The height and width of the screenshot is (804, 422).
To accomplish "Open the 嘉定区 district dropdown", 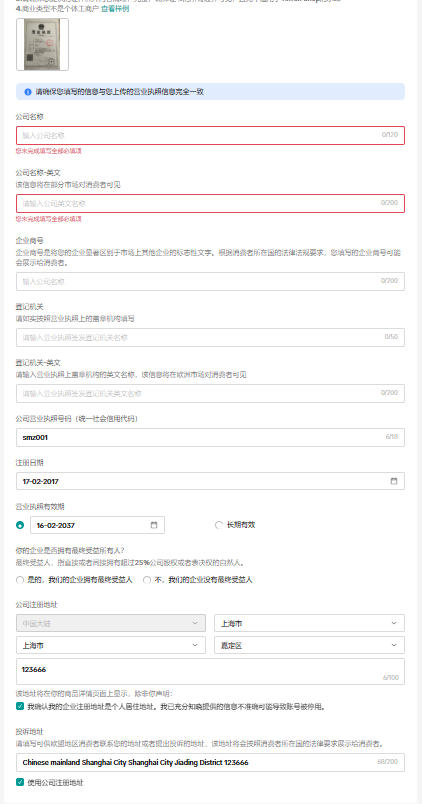I will (309, 645).
